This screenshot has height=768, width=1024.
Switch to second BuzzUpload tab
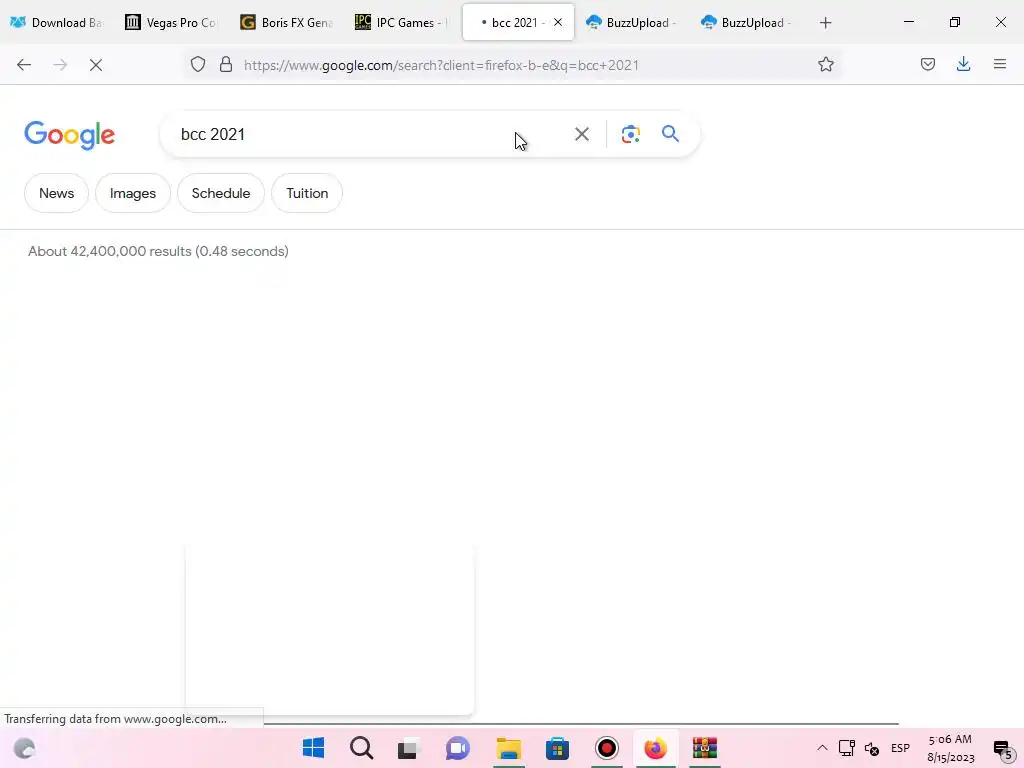746,23
